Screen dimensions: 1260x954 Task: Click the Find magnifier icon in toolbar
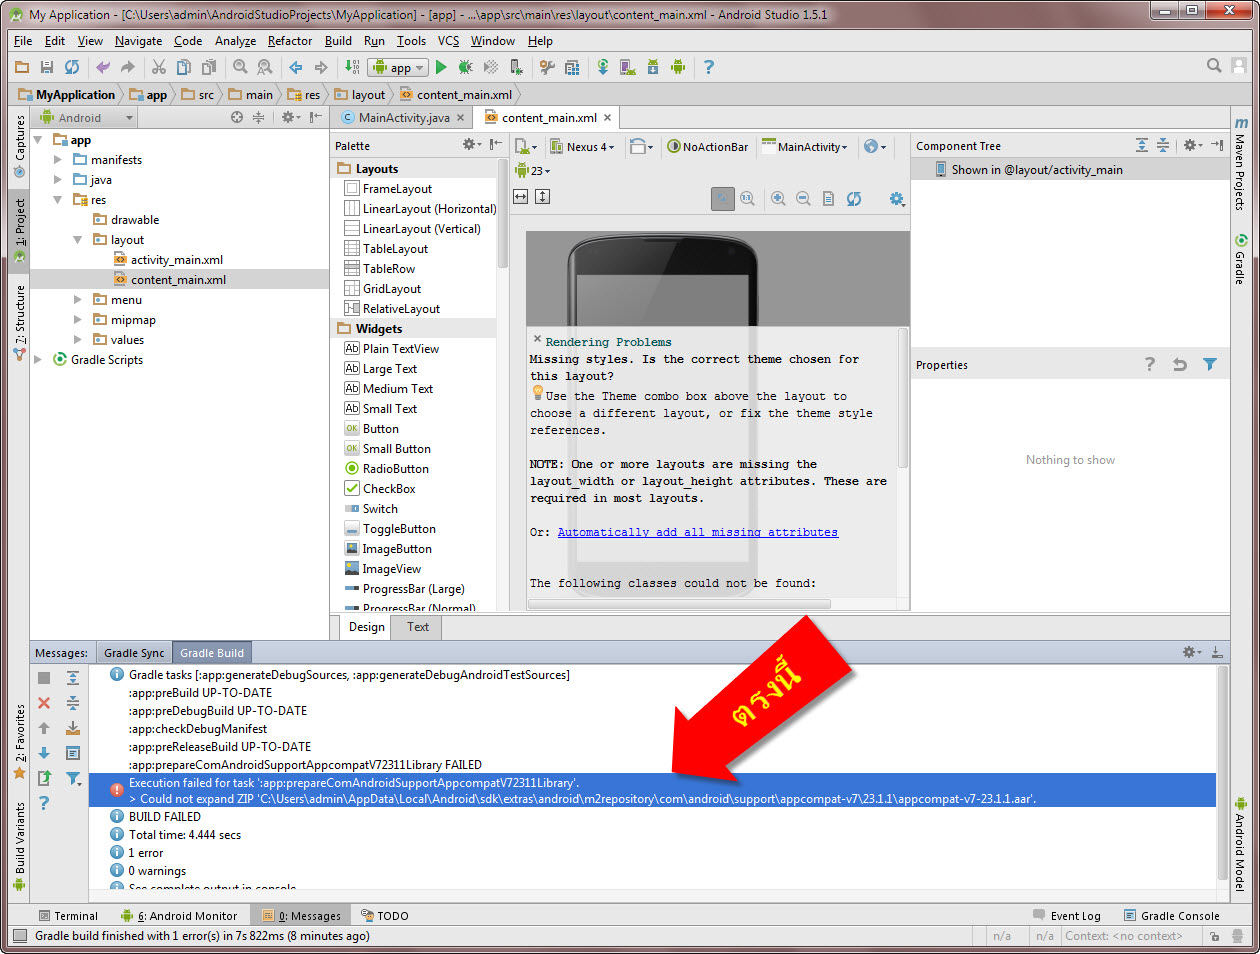[240, 67]
